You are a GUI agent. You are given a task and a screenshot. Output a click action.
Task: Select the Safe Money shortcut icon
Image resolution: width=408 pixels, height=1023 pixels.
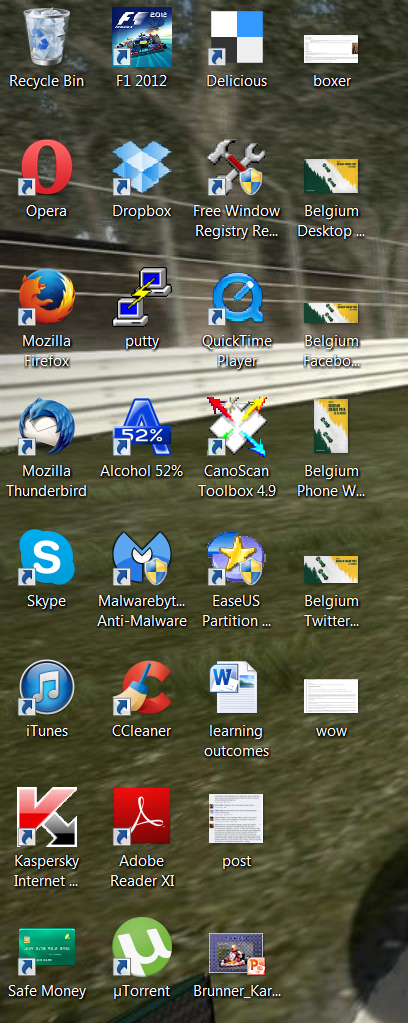46,951
